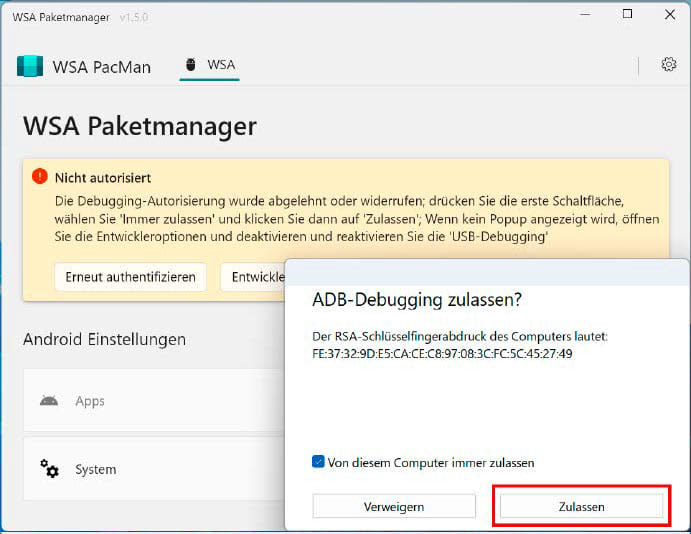Click the Android robot Apps icon

[x=49, y=401]
